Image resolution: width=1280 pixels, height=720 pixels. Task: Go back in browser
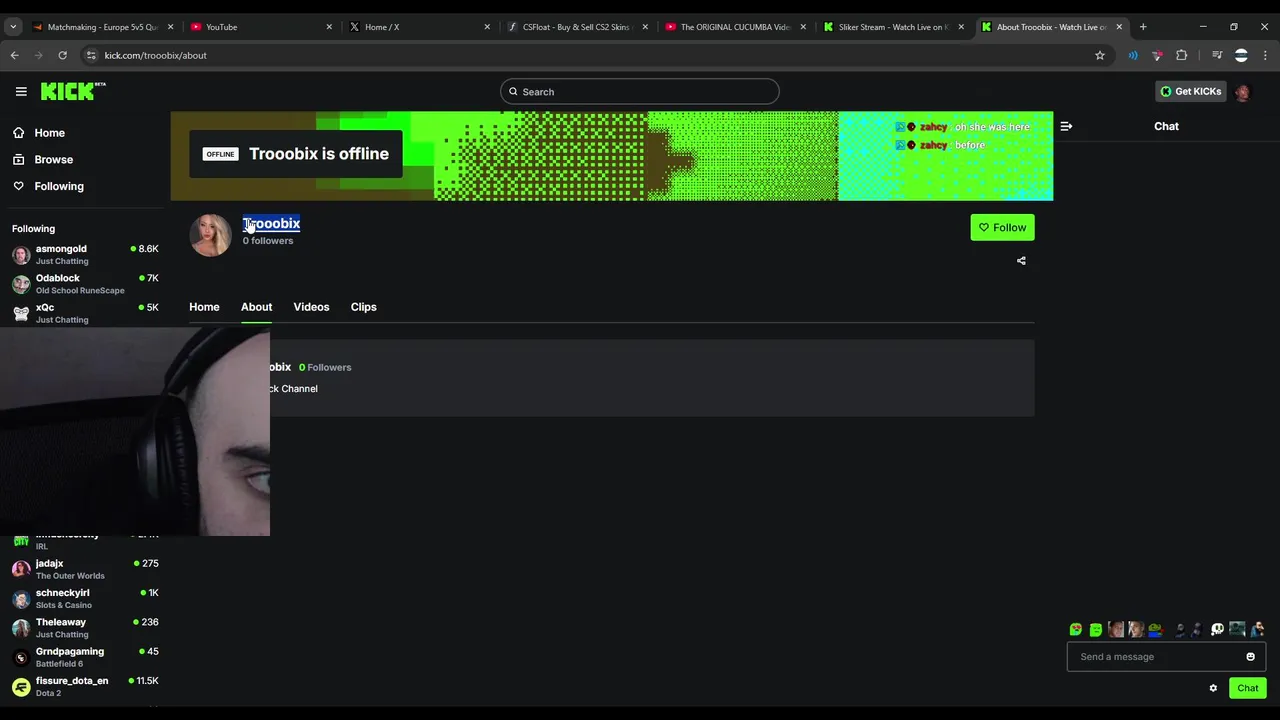coord(14,55)
